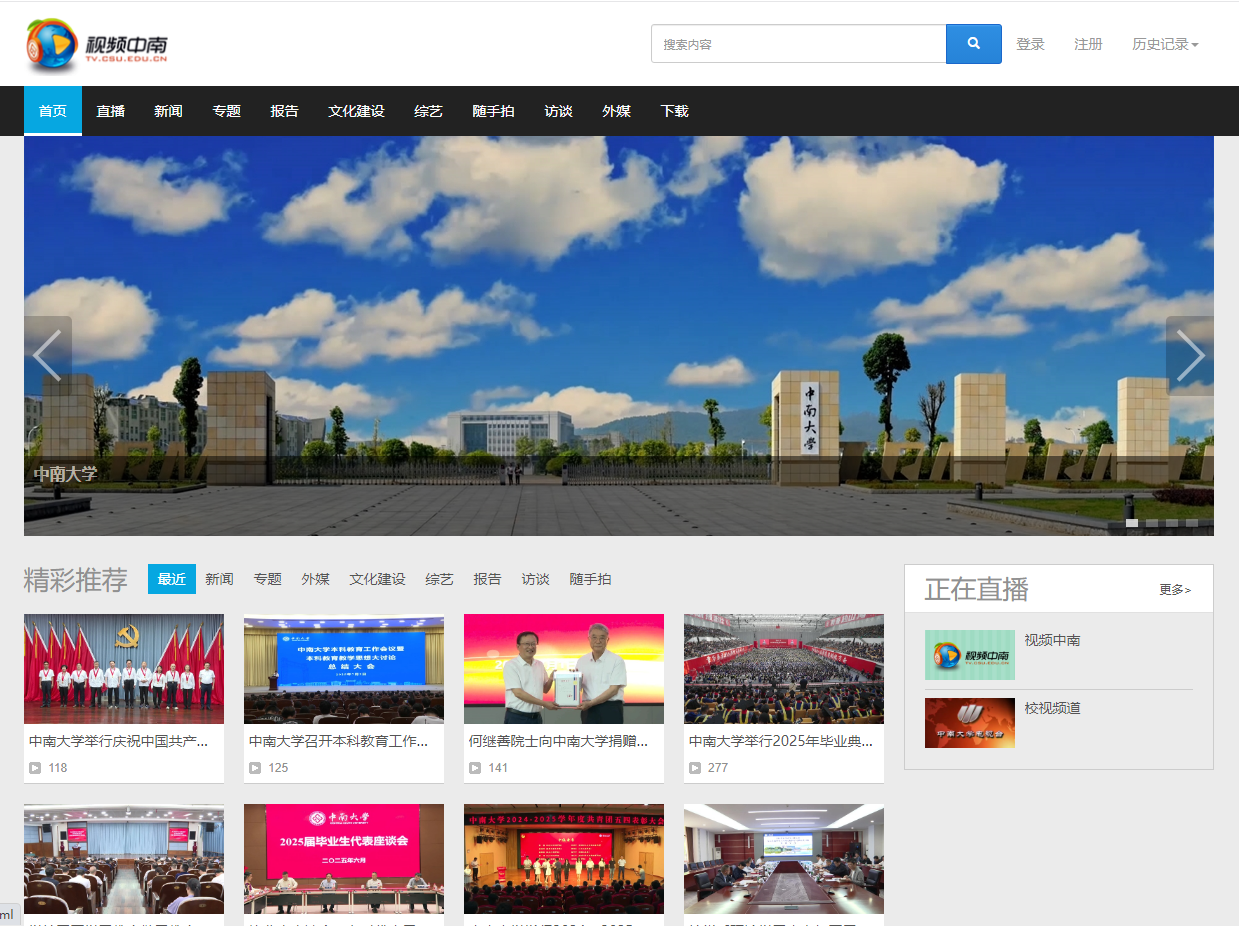Open the 文化建设 item in top navigation bar
Screen dimensions: 1239x926
point(356,111)
